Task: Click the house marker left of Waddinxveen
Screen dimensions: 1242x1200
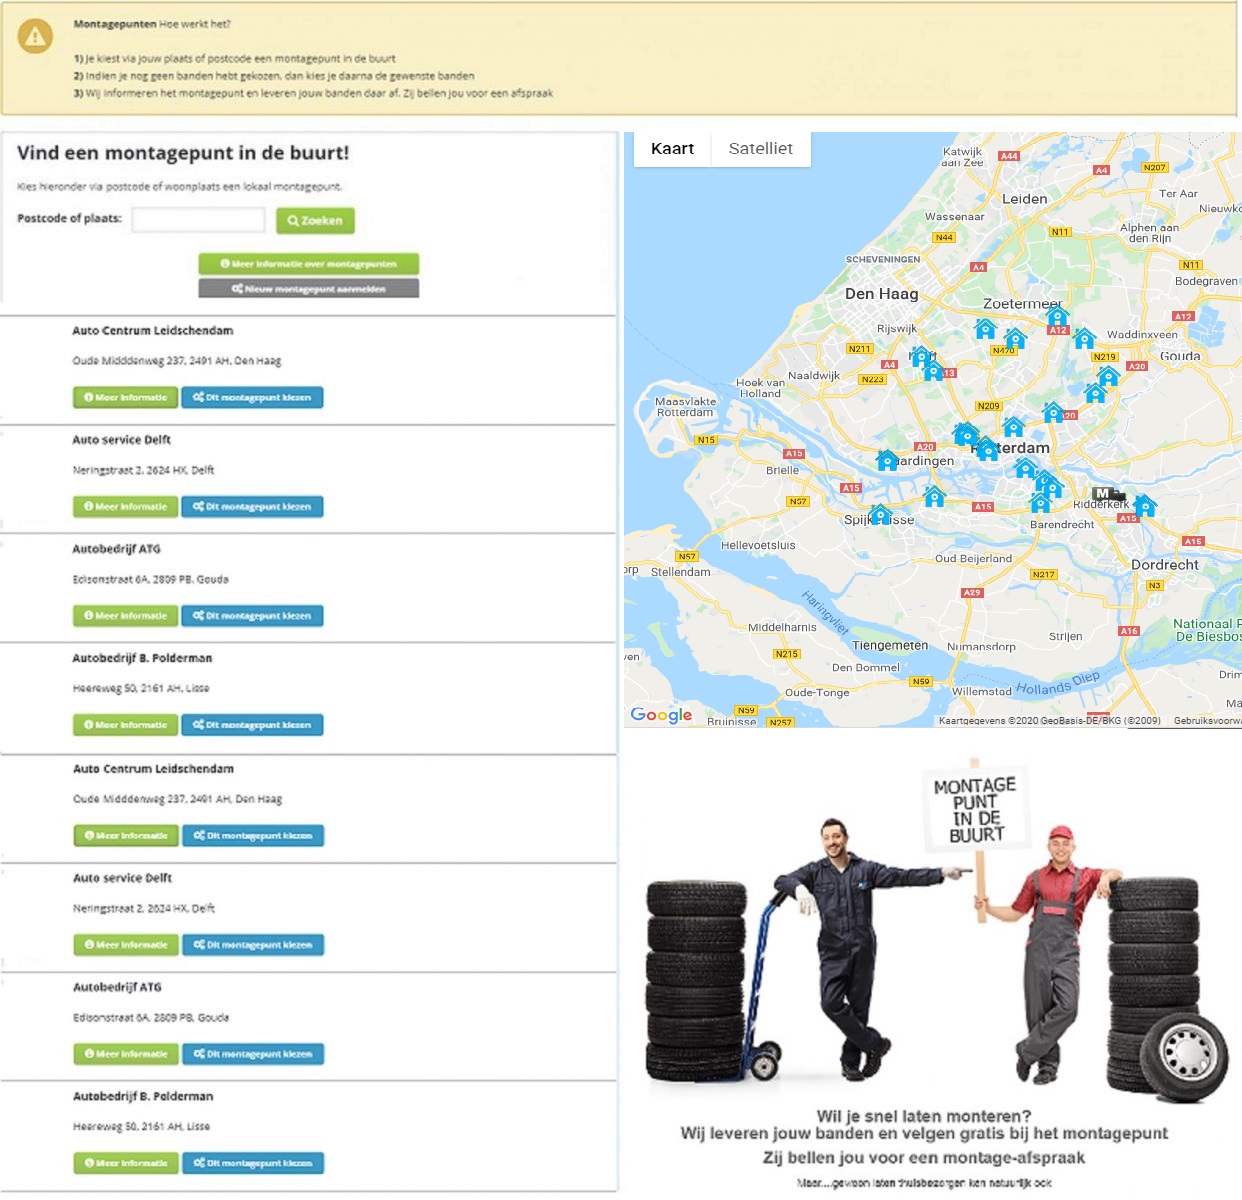Action: tap(1084, 338)
